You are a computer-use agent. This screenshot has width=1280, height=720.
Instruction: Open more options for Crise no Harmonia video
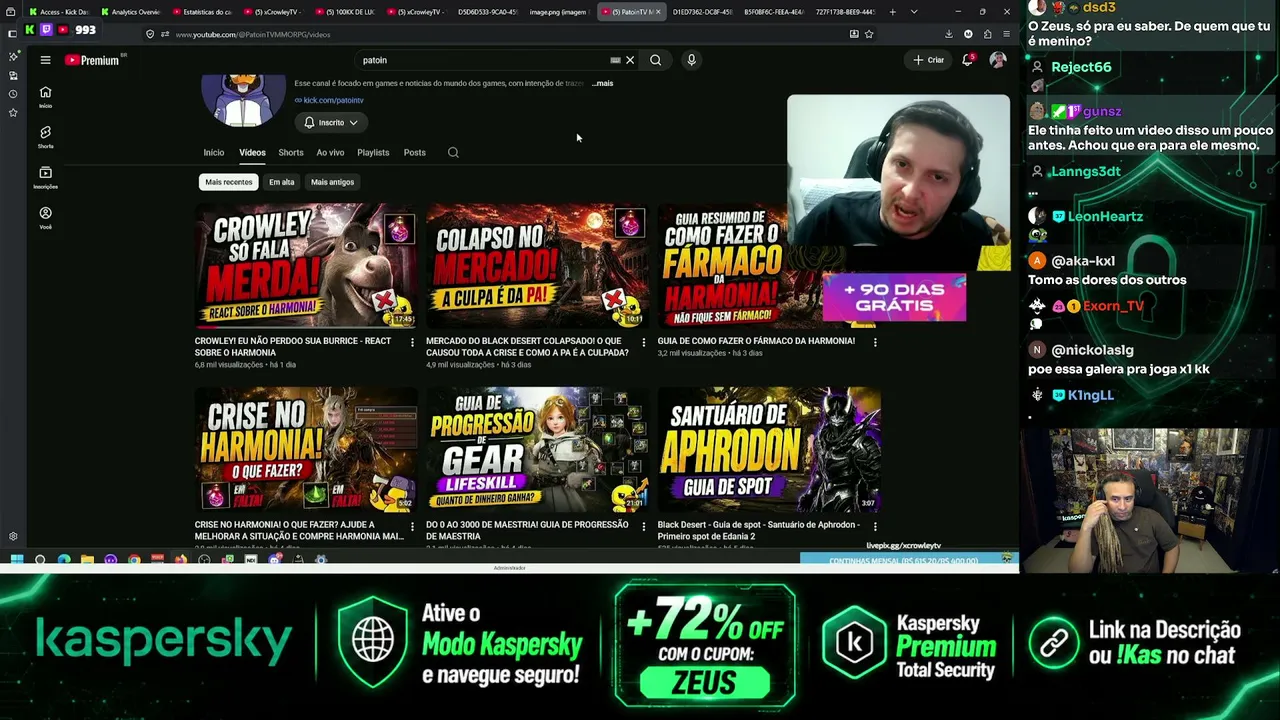(x=412, y=526)
